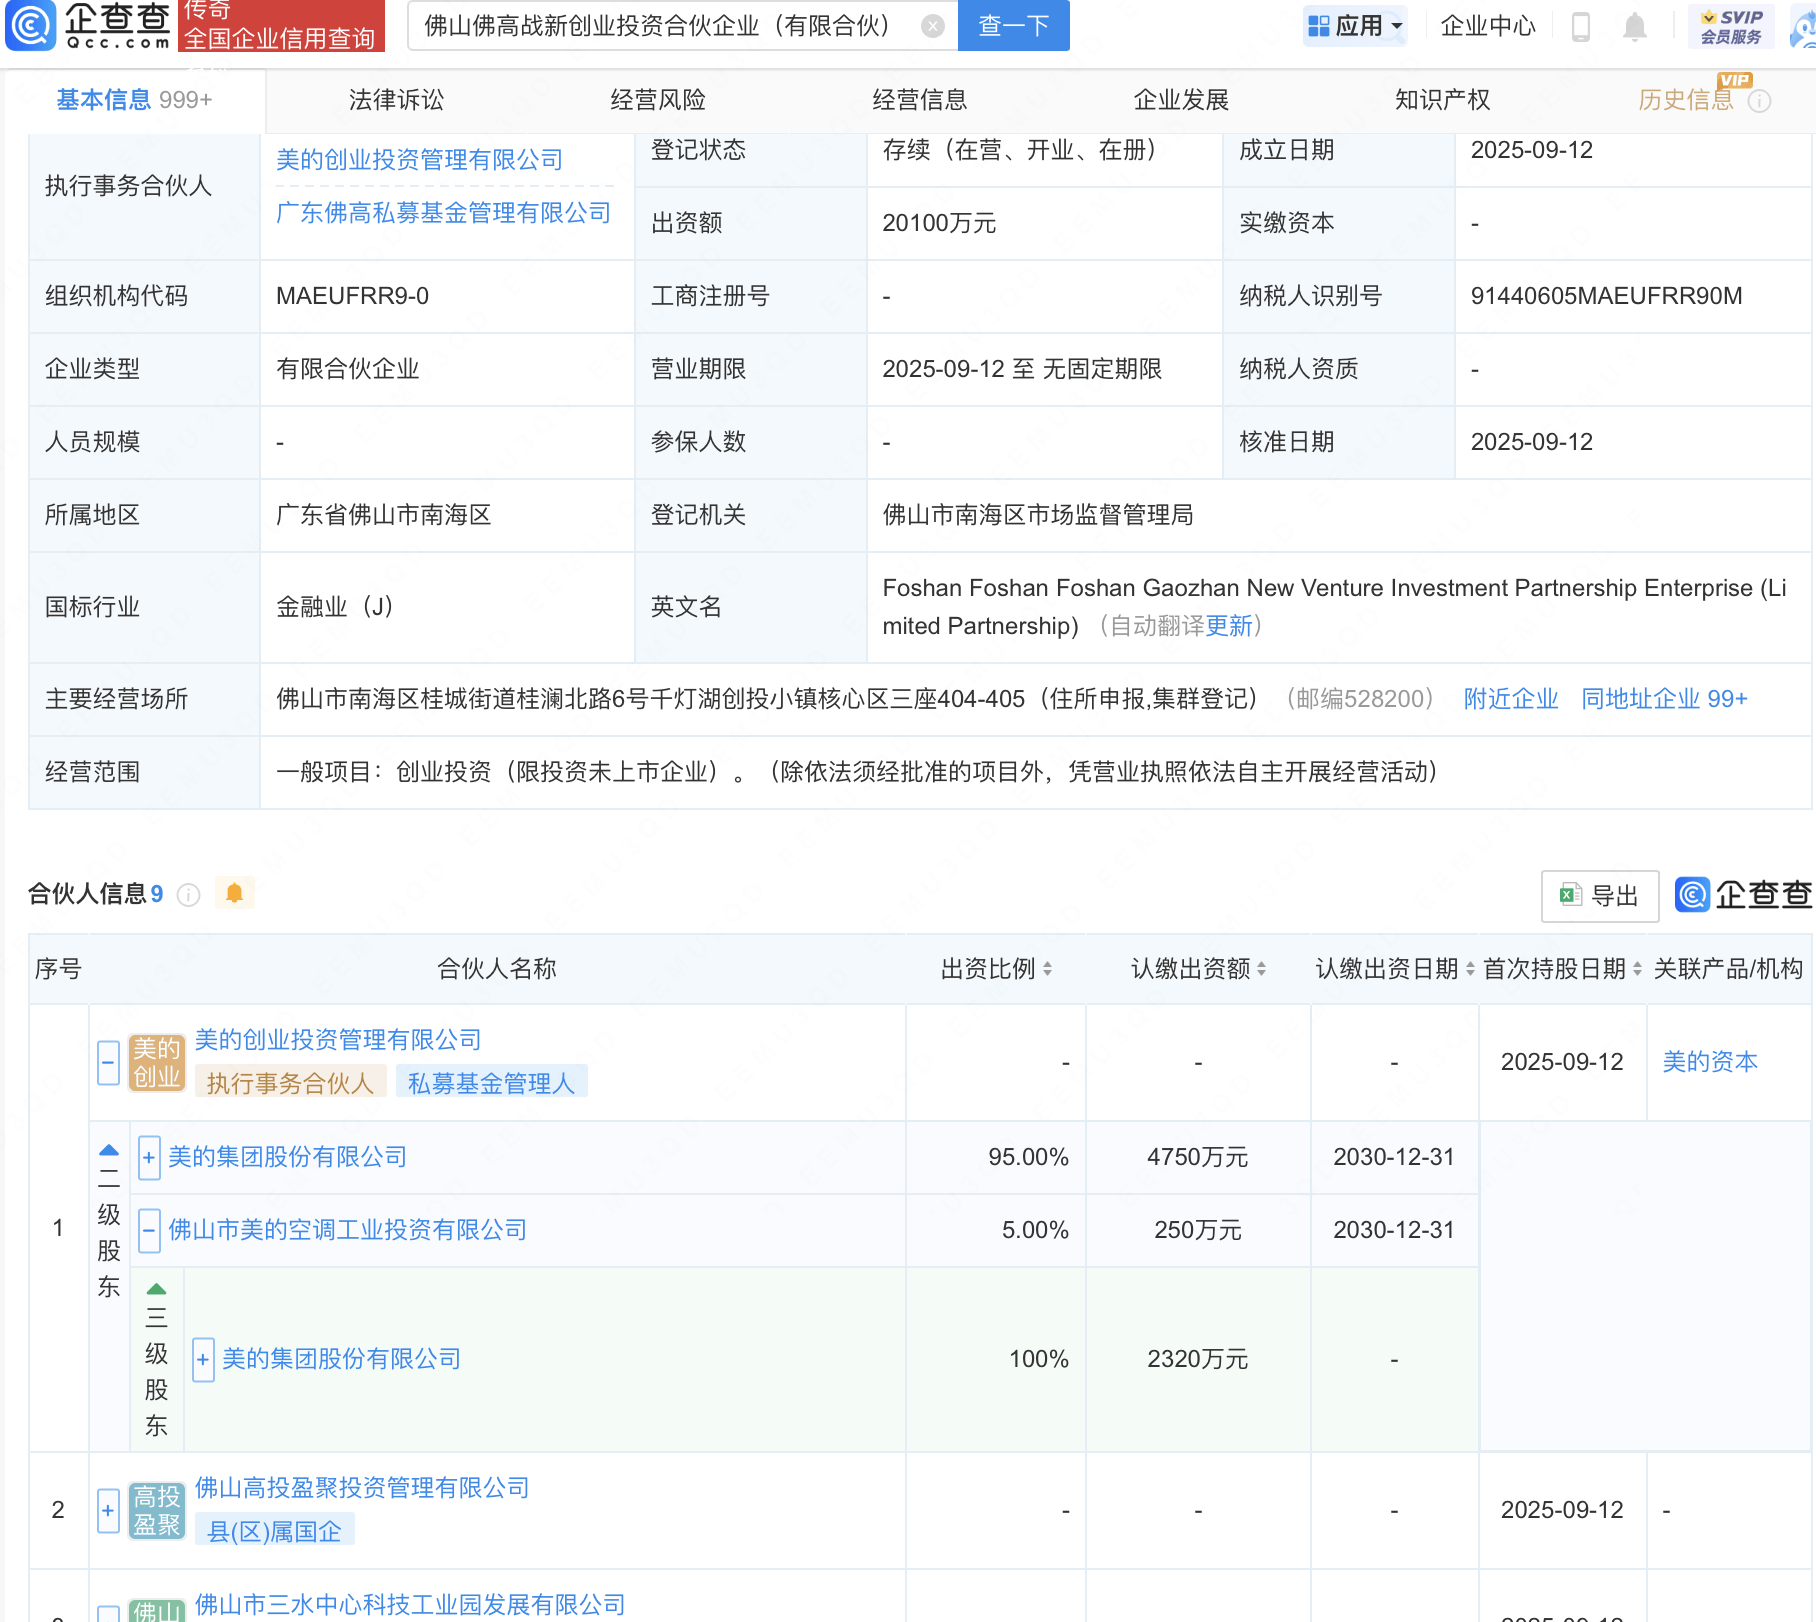
Task: Click the 查一下 search button
Action: (x=1014, y=26)
